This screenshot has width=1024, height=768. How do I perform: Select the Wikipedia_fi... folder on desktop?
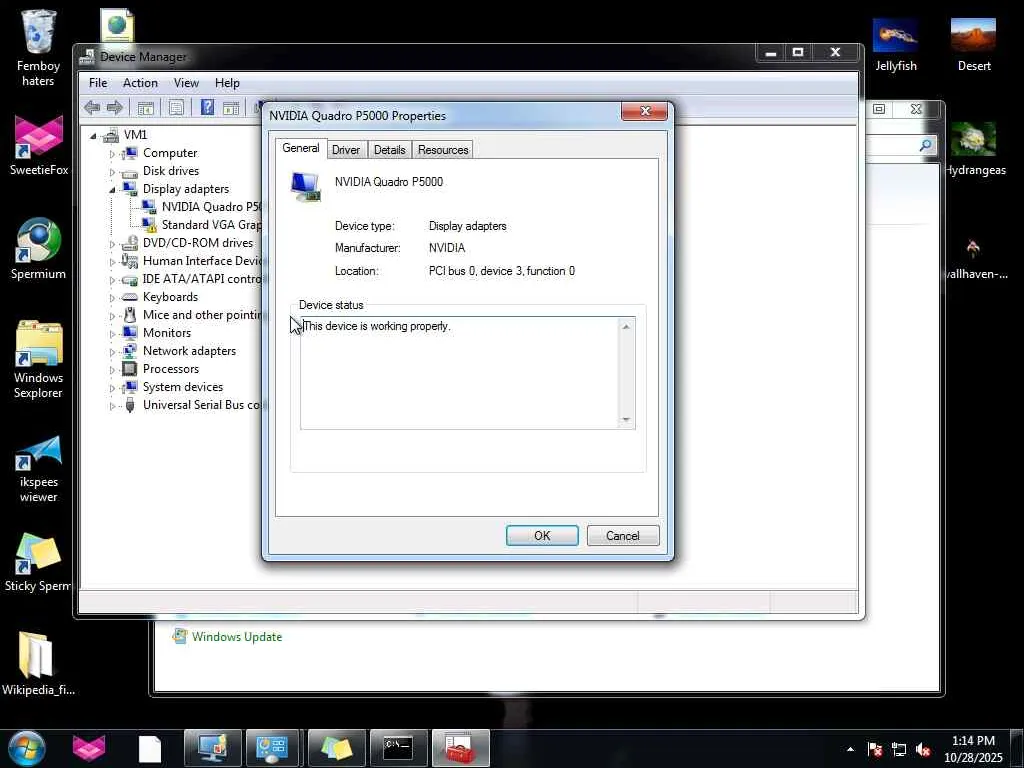click(38, 664)
